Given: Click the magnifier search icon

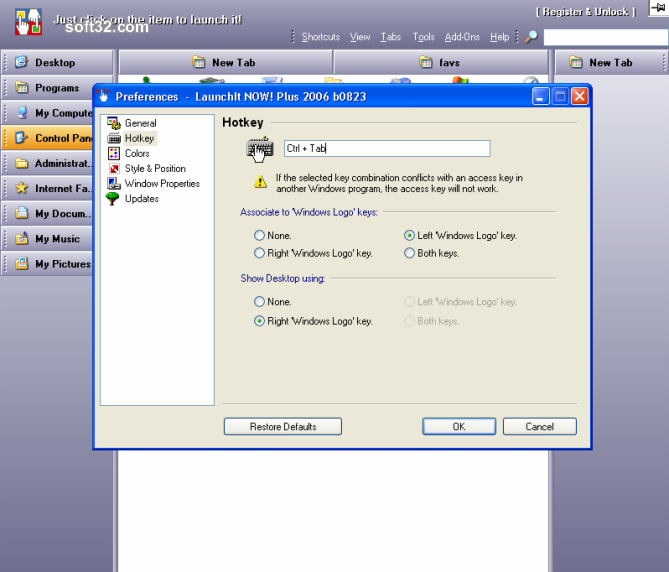Looking at the screenshot, I should (531, 37).
